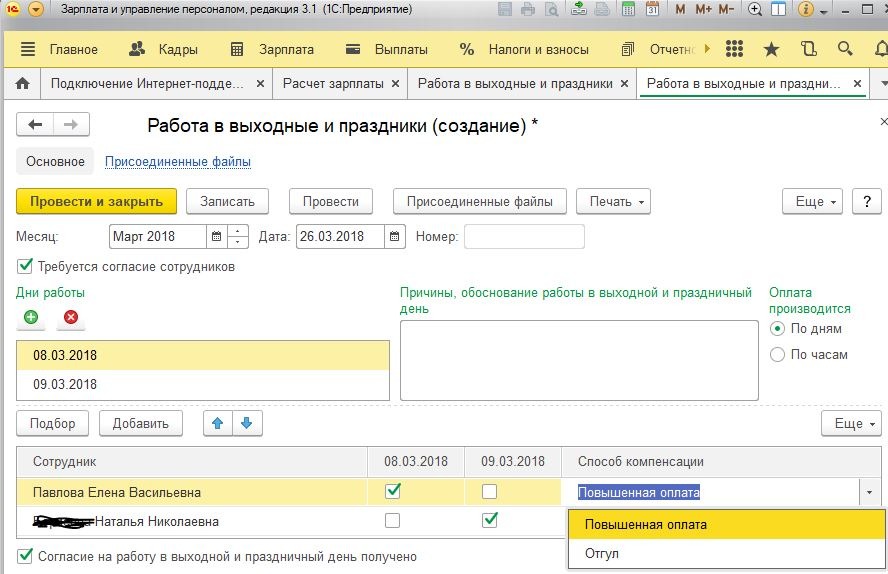Image resolution: width=888 pixels, height=574 pixels.
Task: Click the M+ memory add button
Action: (703, 9)
